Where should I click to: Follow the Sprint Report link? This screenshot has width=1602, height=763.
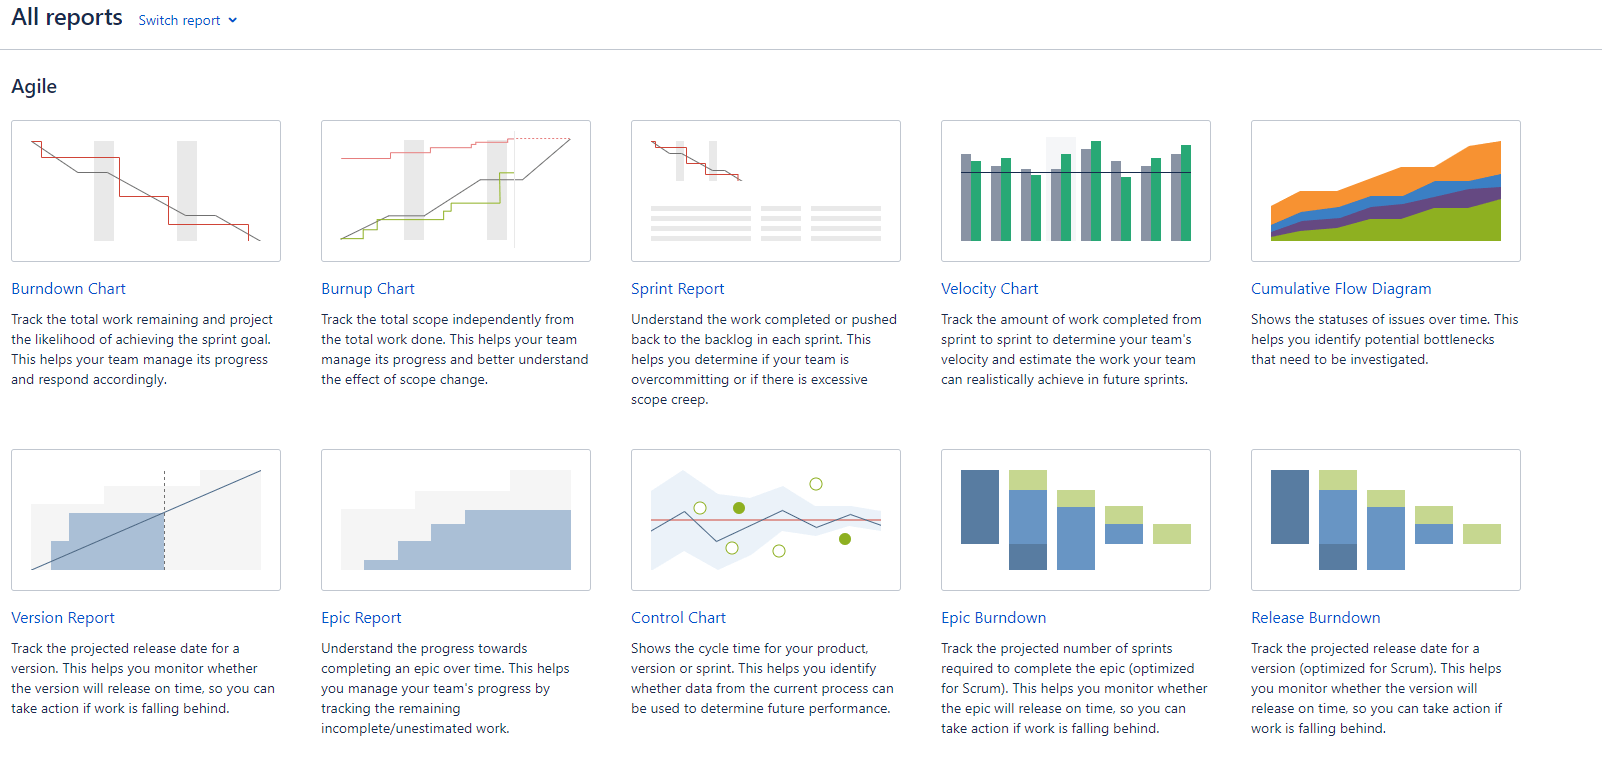[678, 289]
